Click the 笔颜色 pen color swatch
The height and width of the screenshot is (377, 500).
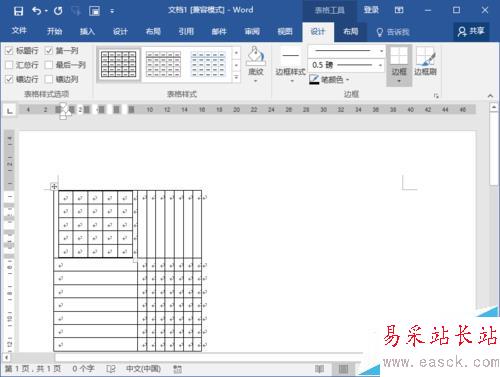coord(314,79)
